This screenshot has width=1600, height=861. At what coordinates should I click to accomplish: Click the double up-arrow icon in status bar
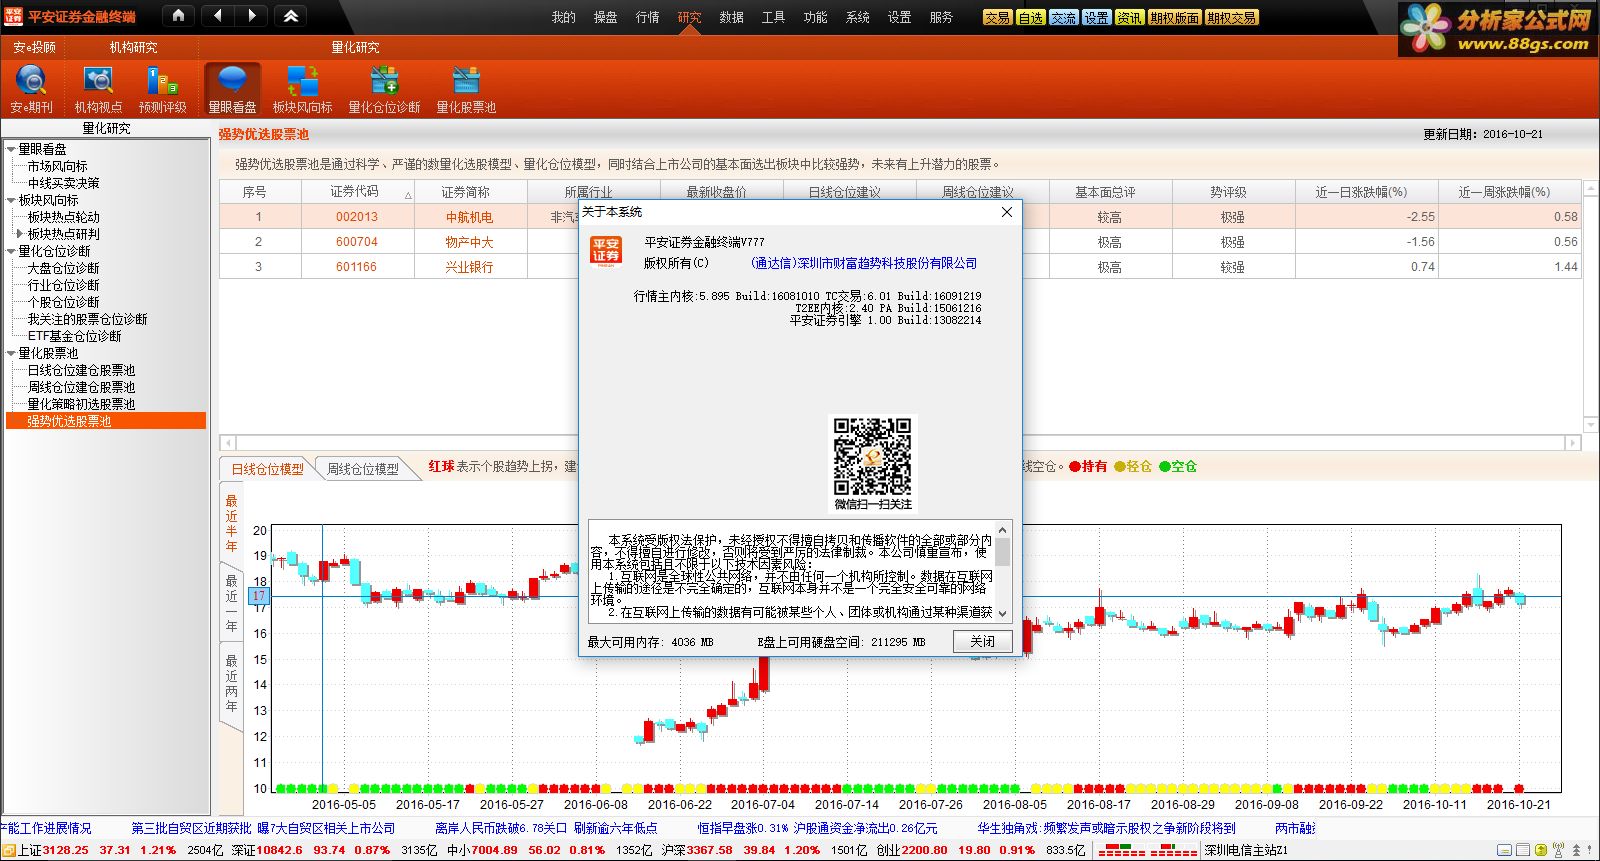tap(1576, 850)
